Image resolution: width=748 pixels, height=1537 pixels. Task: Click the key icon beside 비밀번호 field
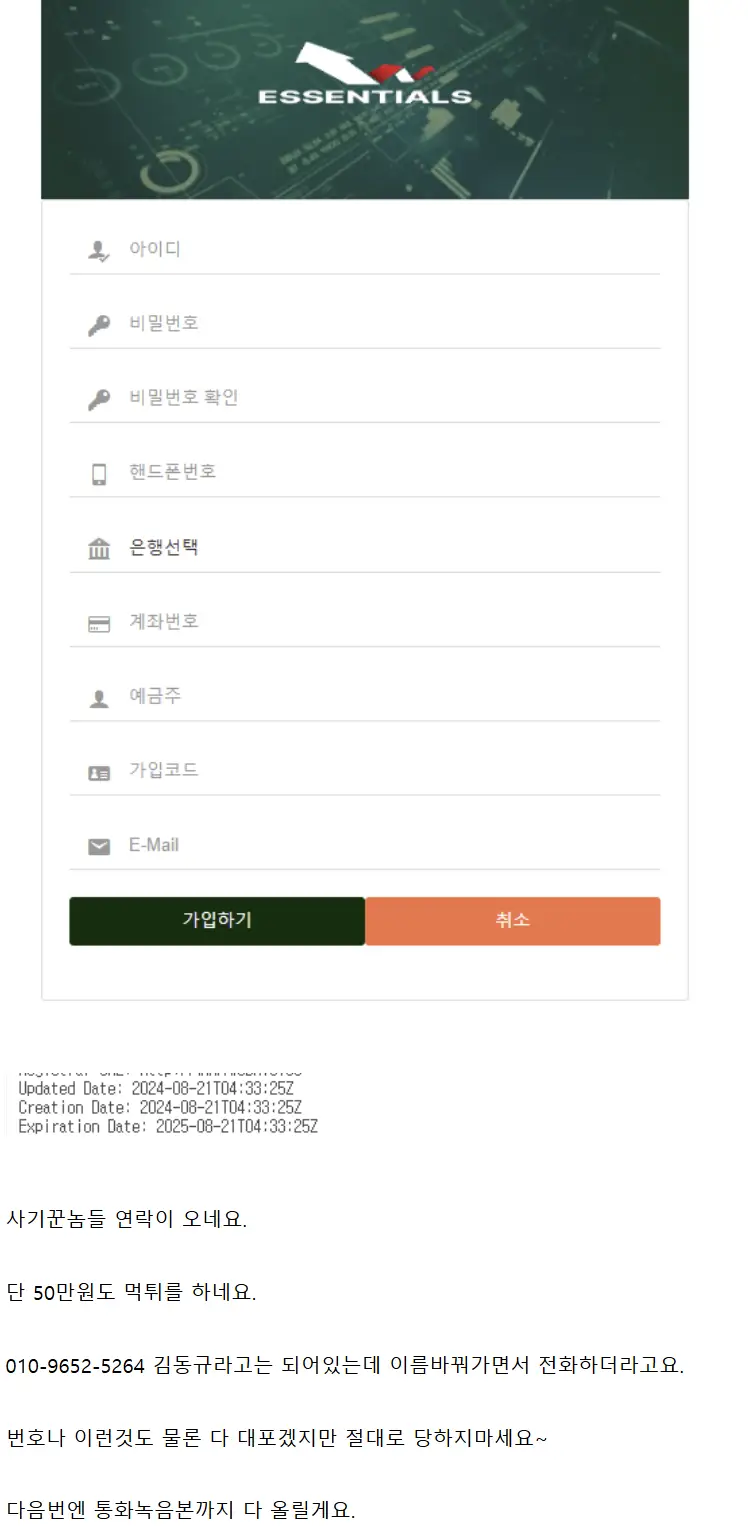(99, 325)
